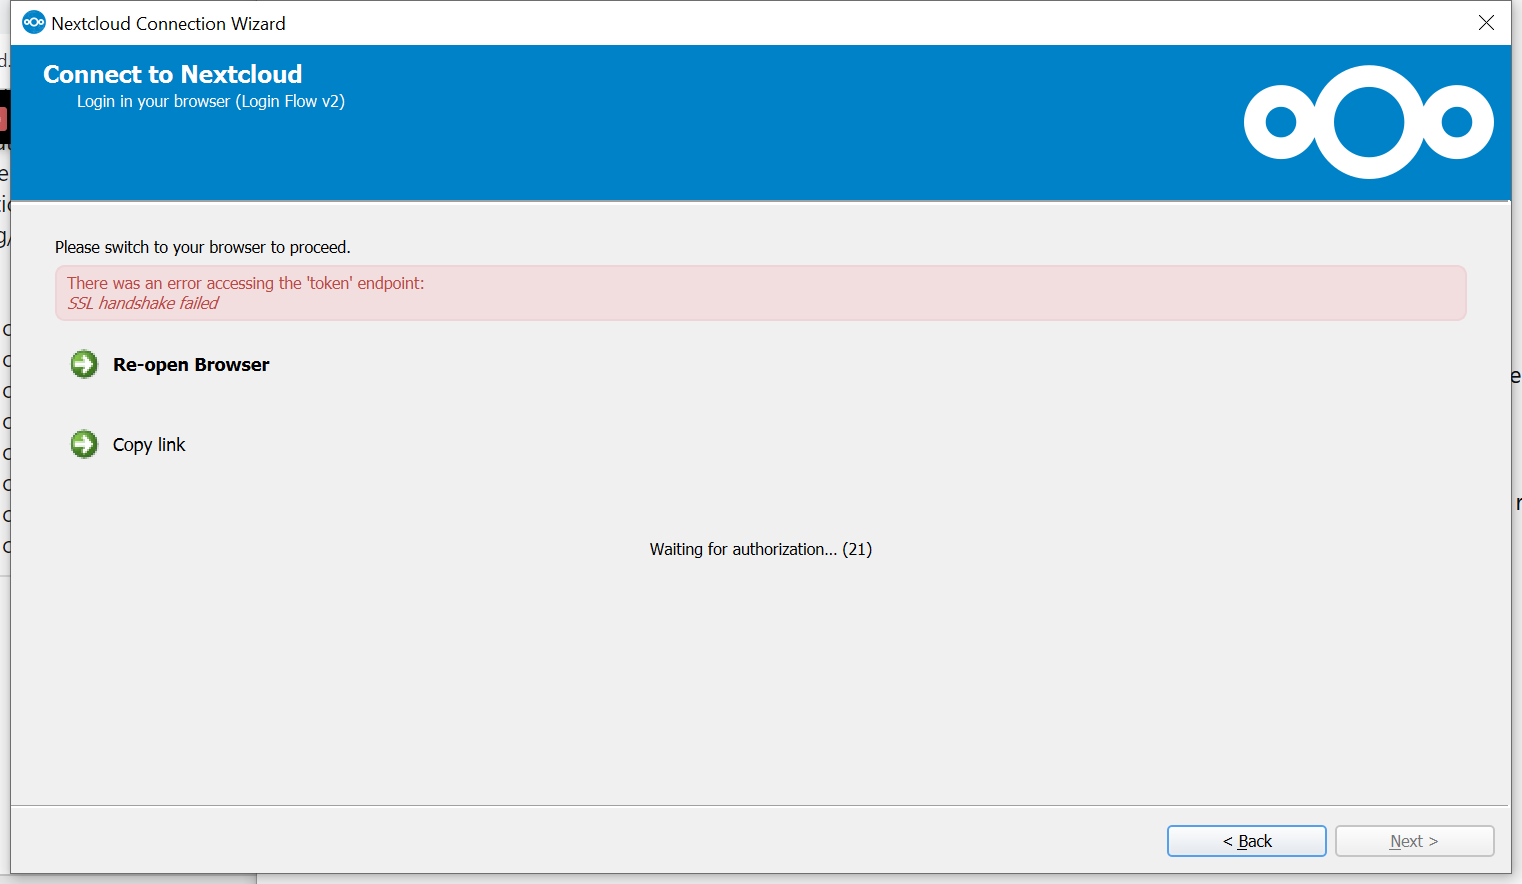Viewport: 1522px width, 884px height.
Task: Go back with the Back button
Action: point(1247,841)
